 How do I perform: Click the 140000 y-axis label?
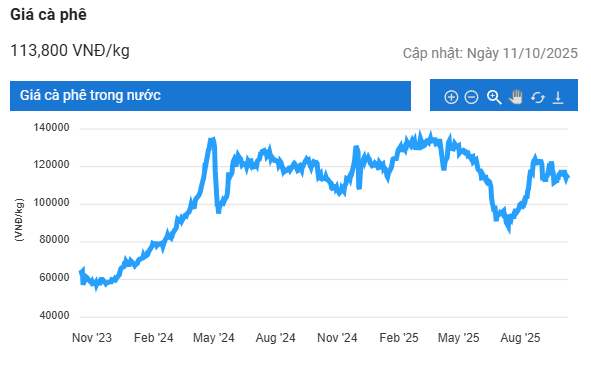coord(51,128)
